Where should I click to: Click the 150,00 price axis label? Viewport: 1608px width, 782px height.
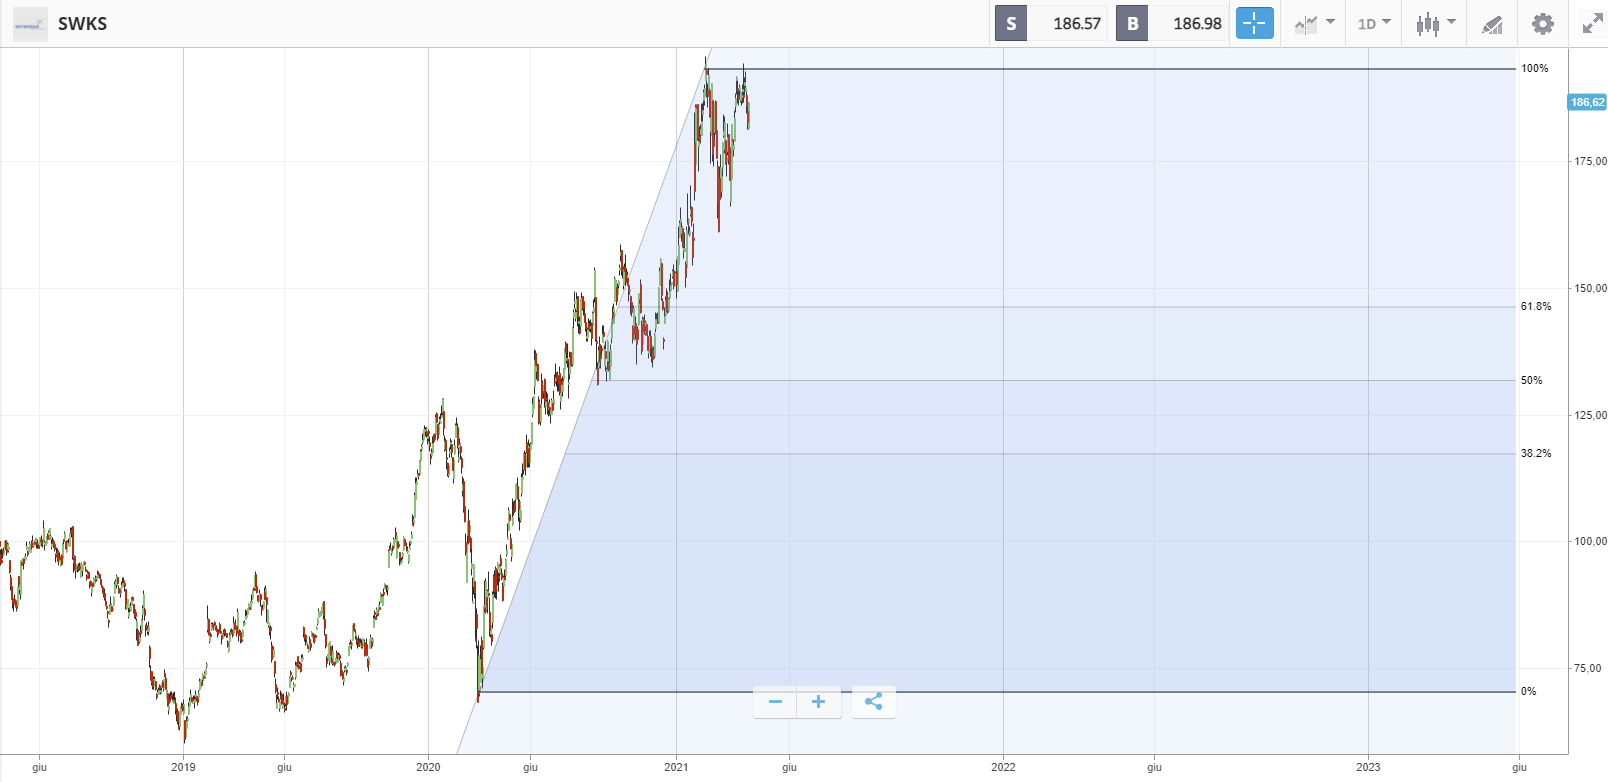tap(1590, 289)
